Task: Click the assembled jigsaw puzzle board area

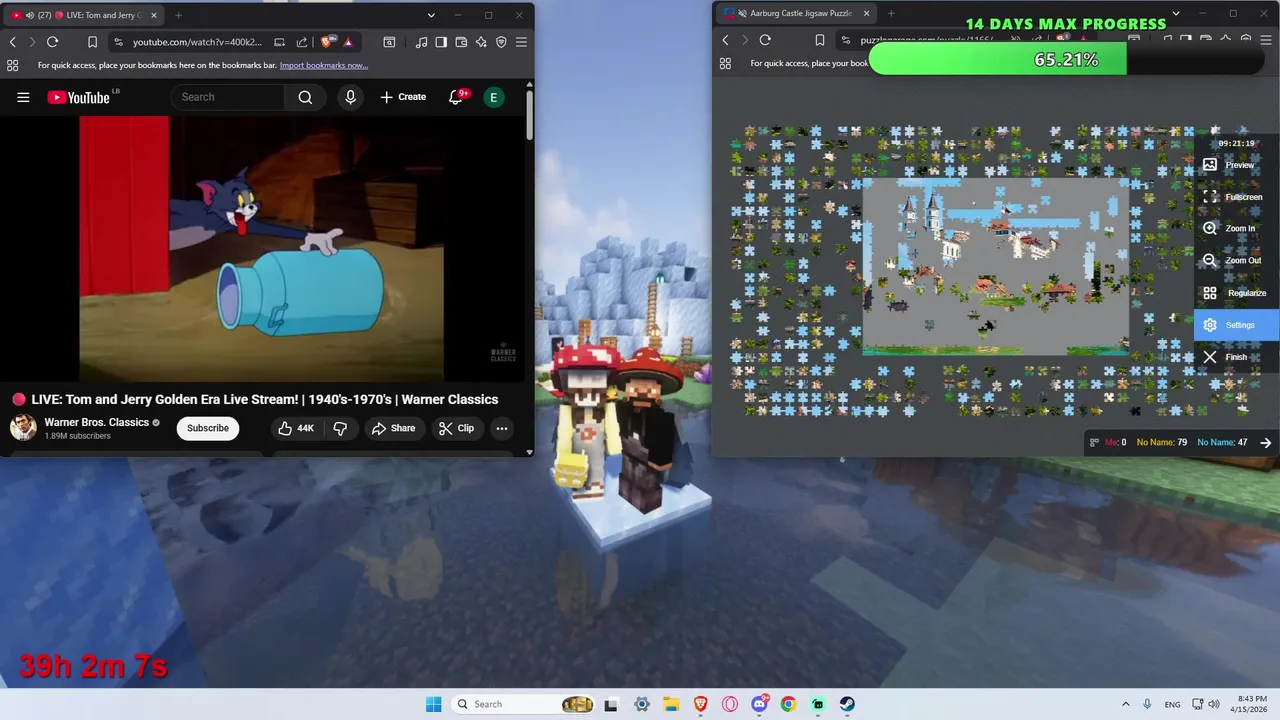Action: click(x=995, y=266)
